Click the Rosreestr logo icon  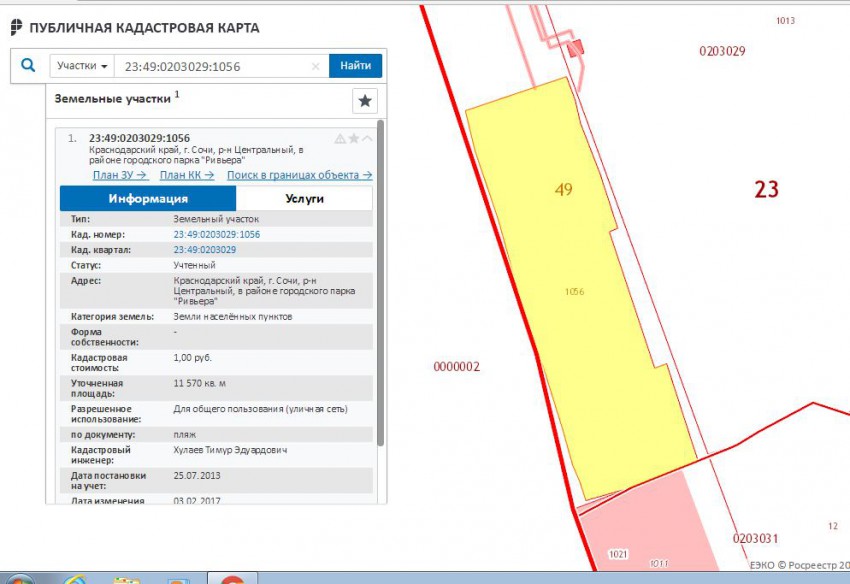click(x=16, y=28)
